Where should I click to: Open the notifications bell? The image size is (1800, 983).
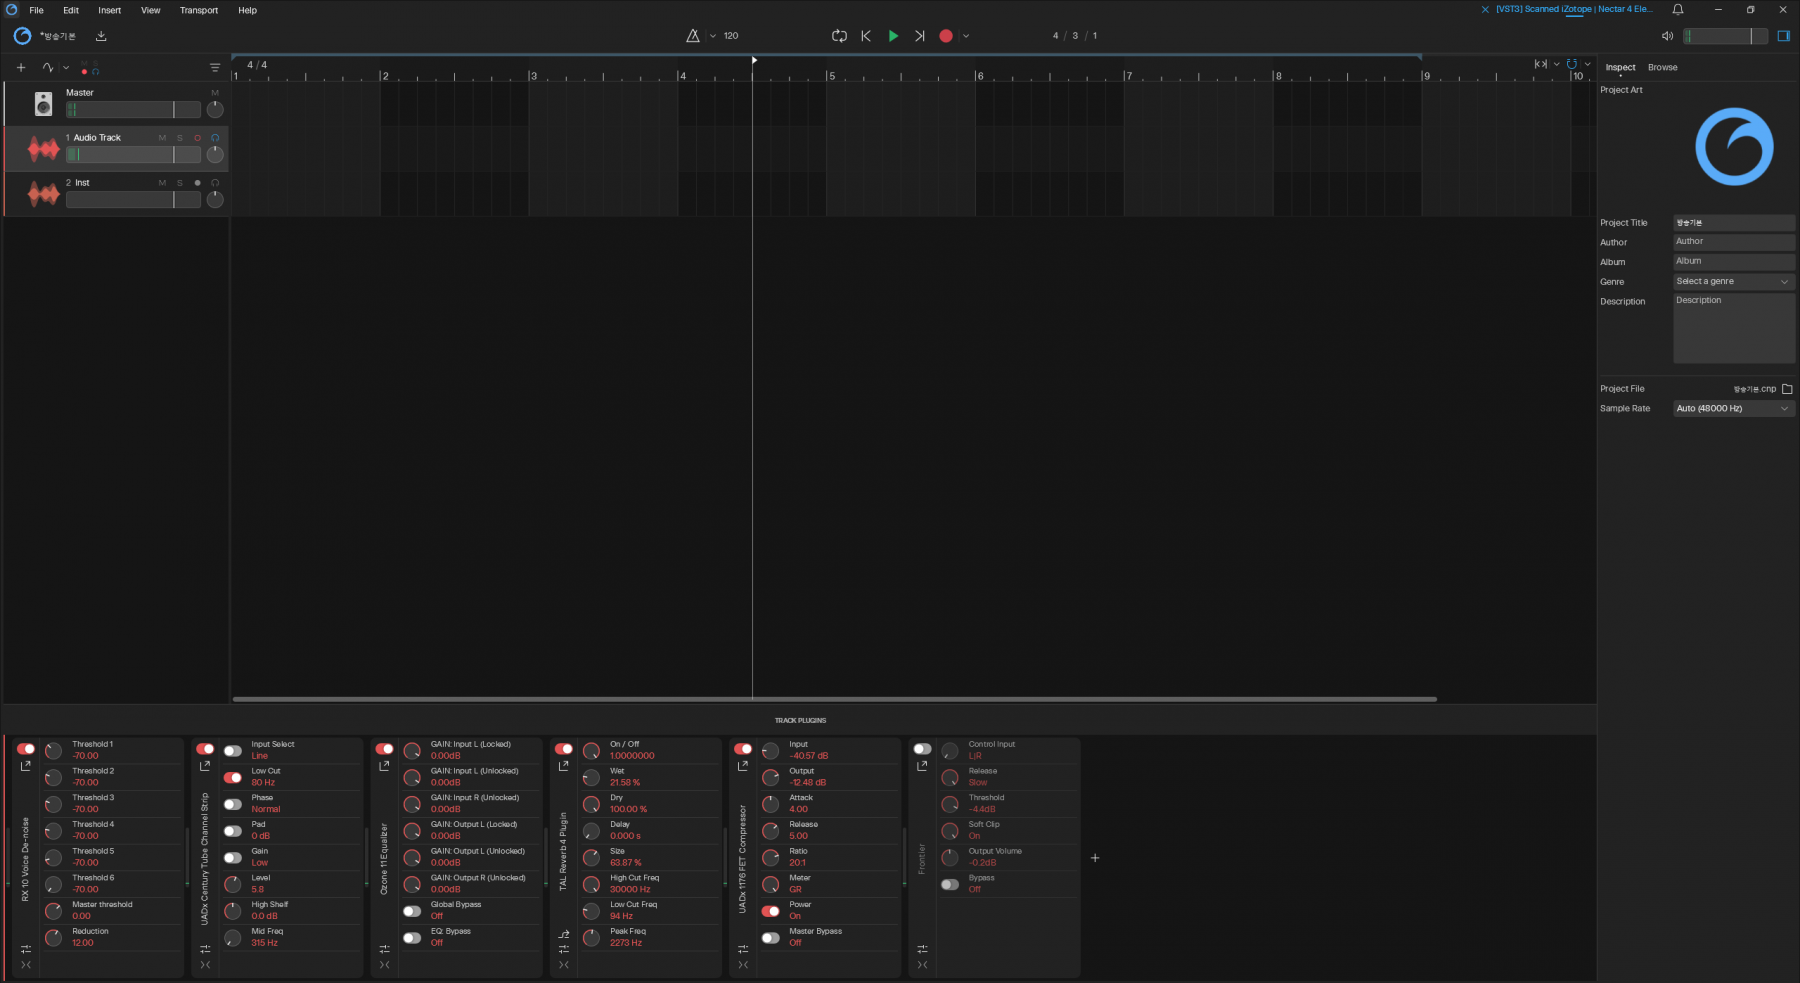[x=1678, y=10]
